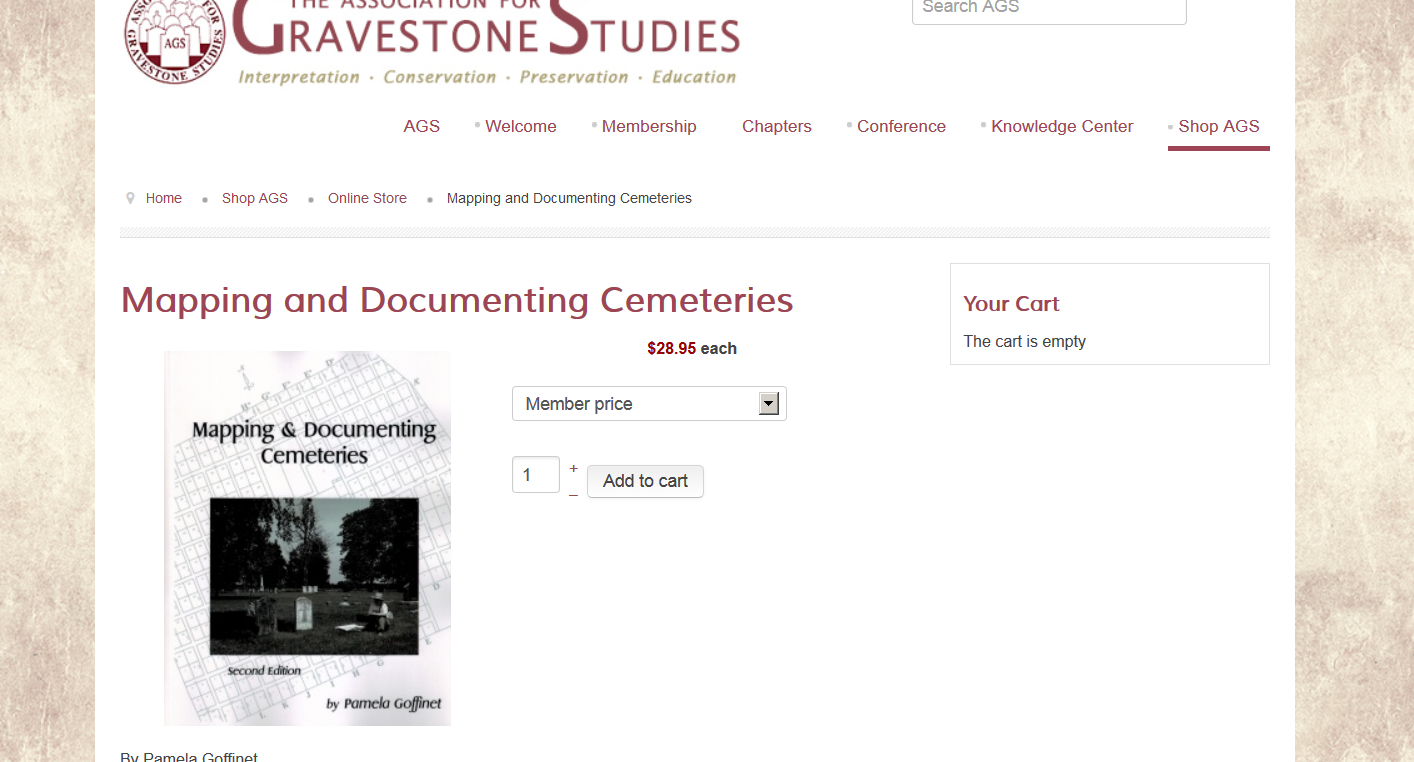This screenshot has width=1414, height=762.
Task: Click the breadcrumb location pin icon
Action: click(130, 198)
